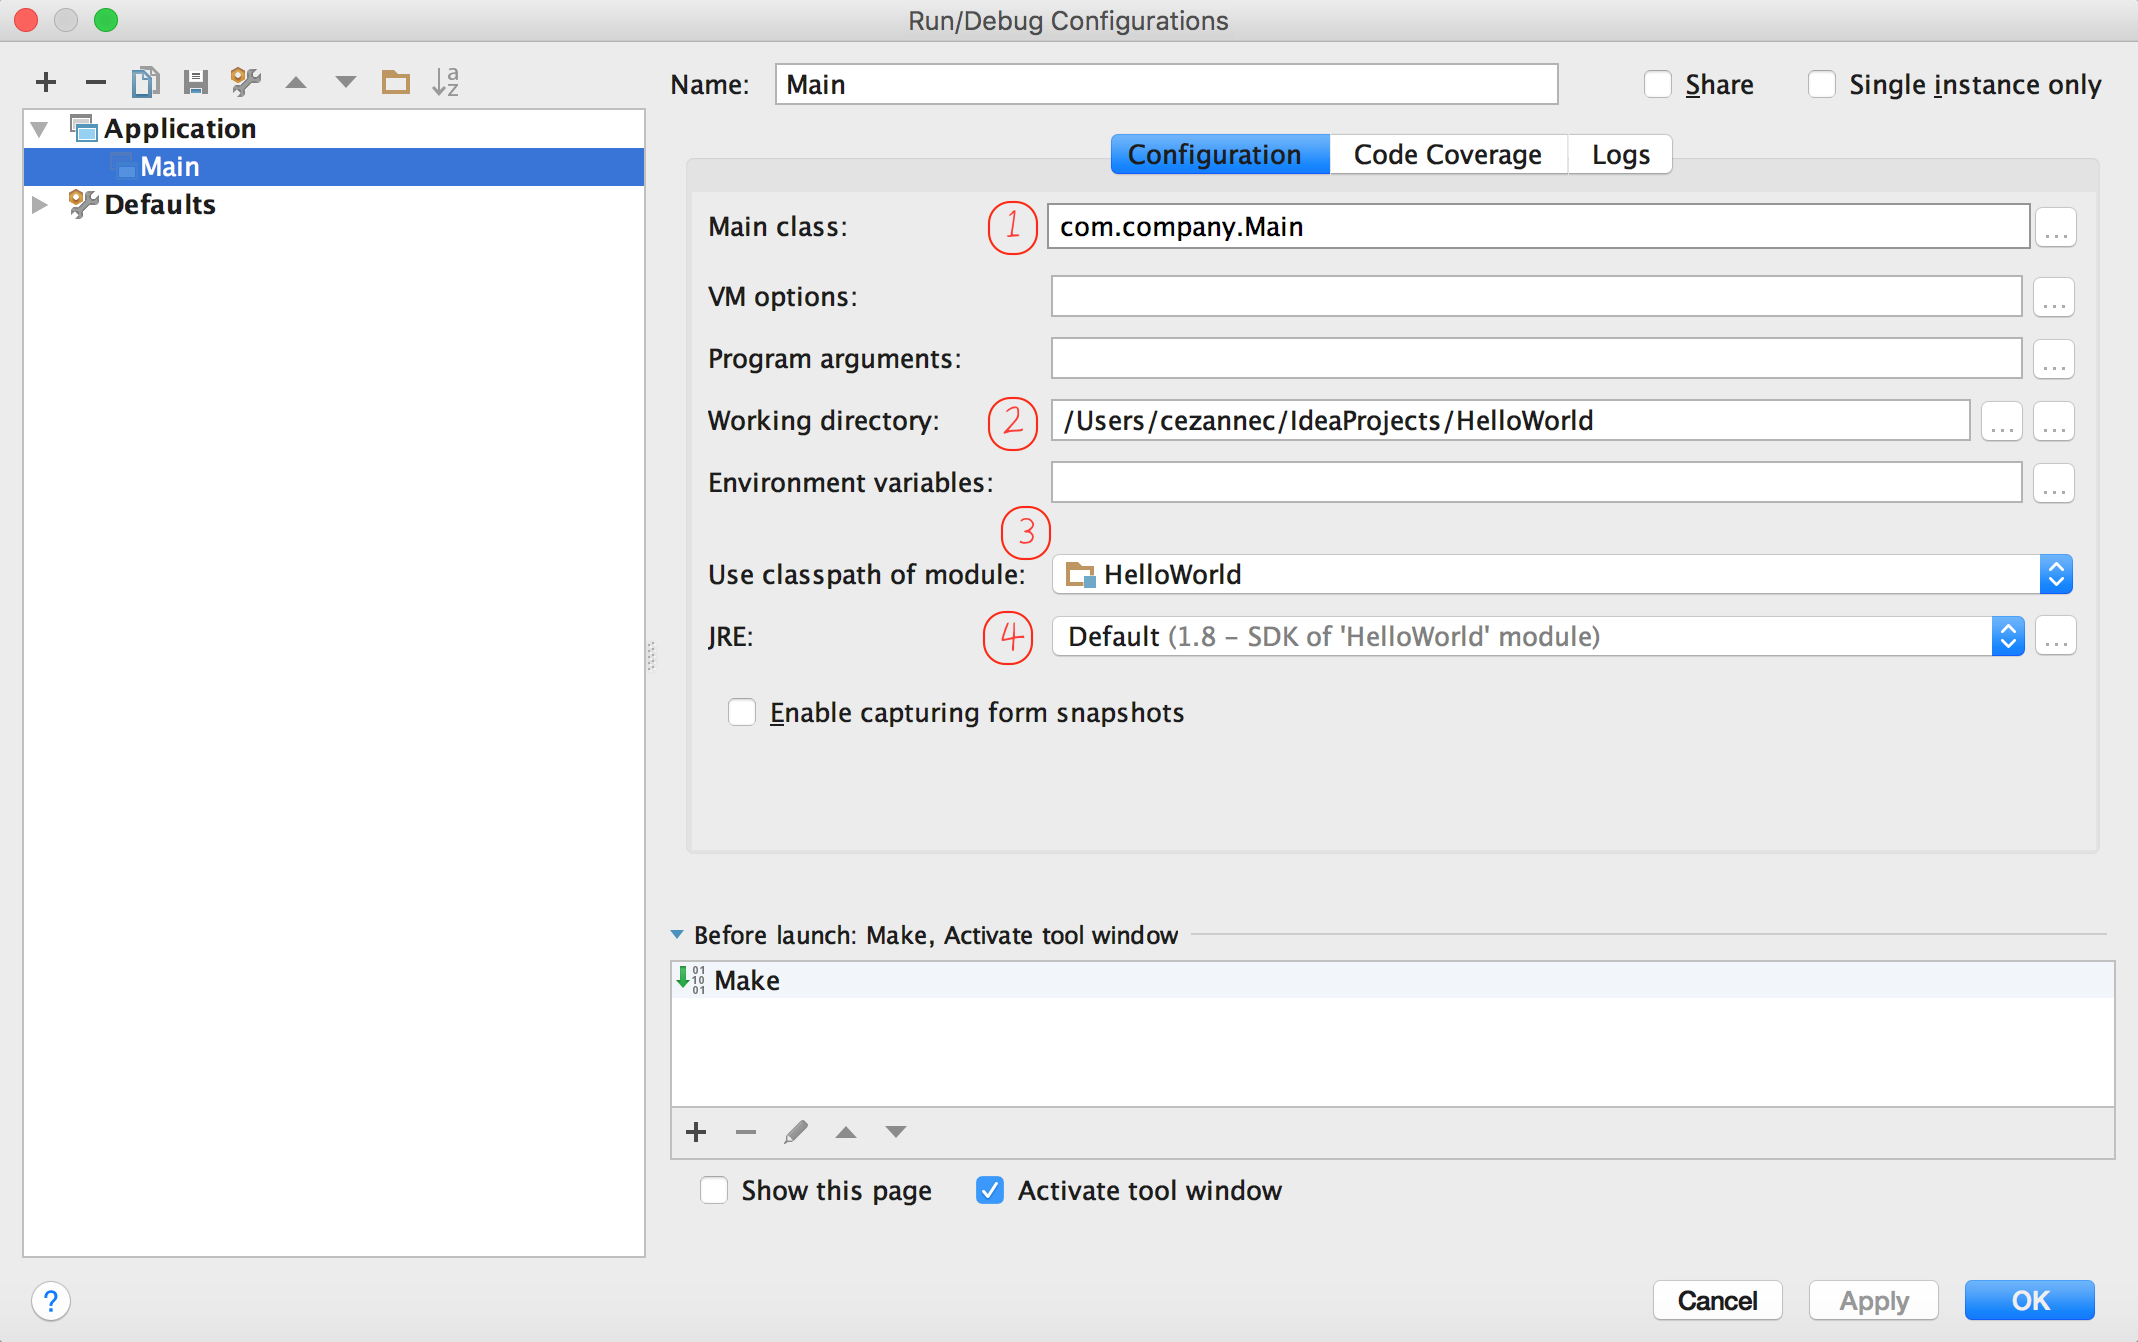2138x1342 pixels.
Task: Enable capturing form snapshots
Action: pyautogui.click(x=741, y=712)
